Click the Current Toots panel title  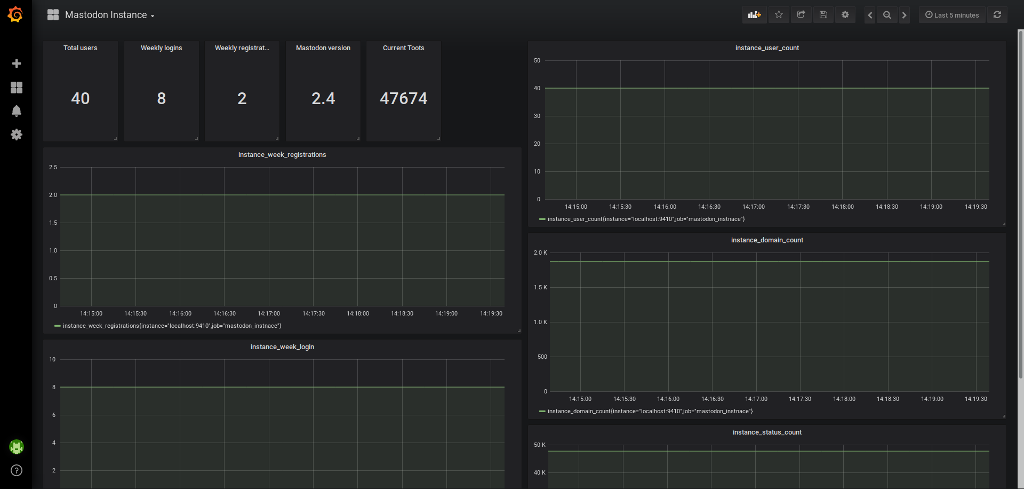[403, 48]
